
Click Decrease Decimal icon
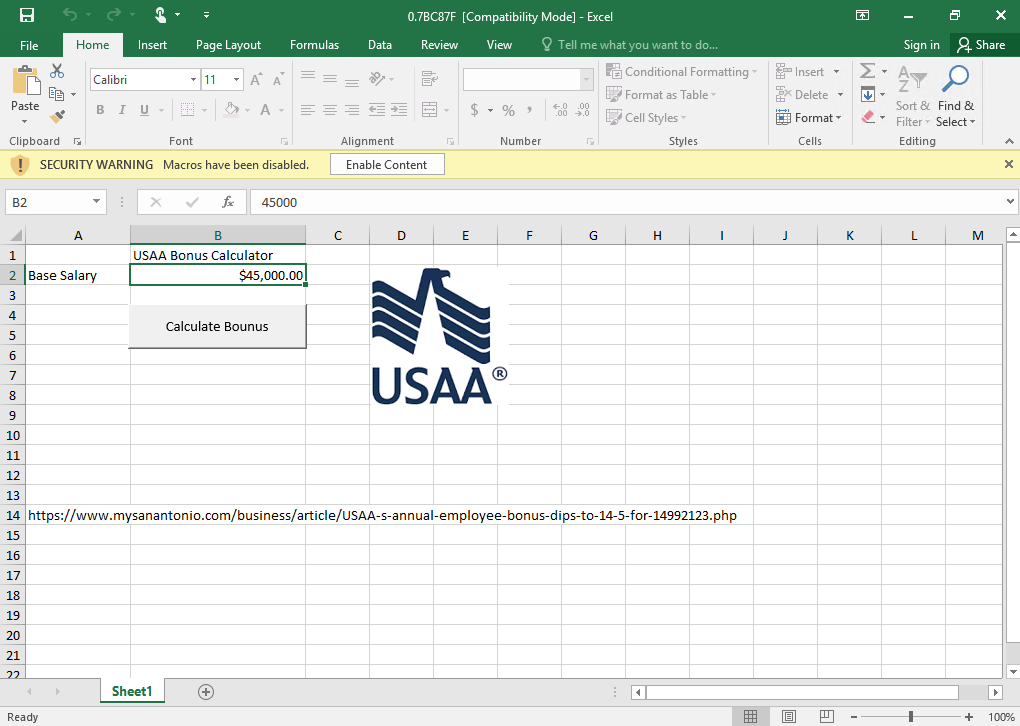(x=583, y=110)
